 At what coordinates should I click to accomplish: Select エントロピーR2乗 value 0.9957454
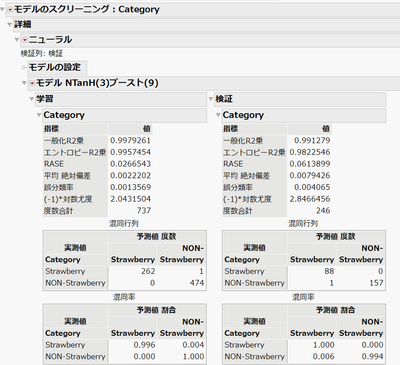[130, 152]
